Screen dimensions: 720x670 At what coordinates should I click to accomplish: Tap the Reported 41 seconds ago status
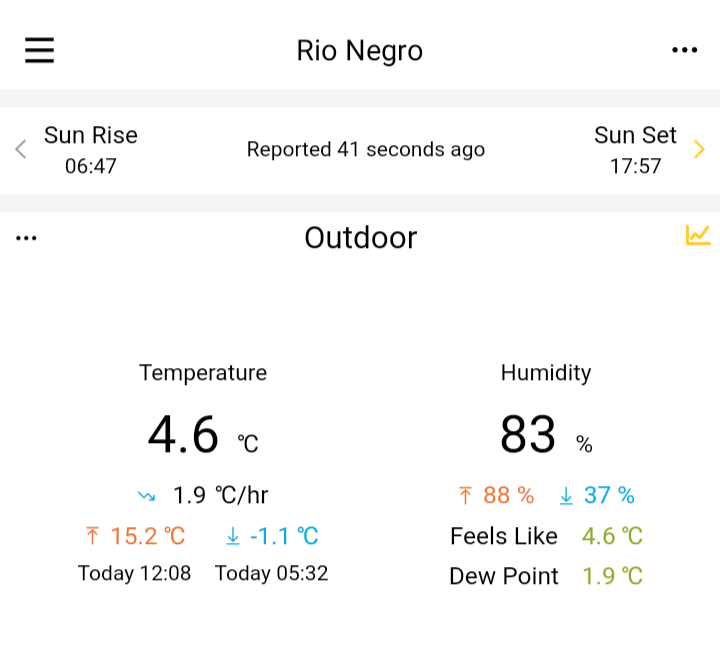366,149
